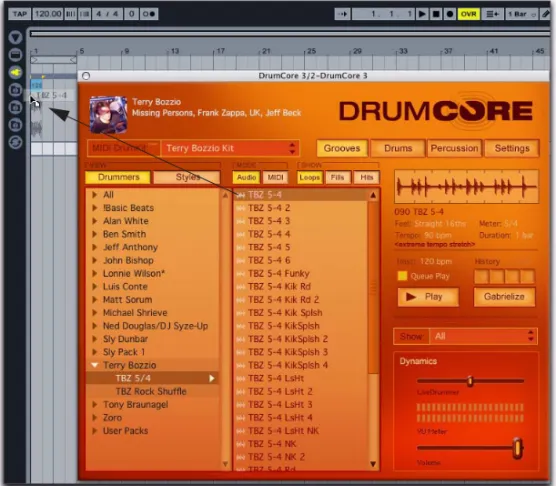
Task: Enable the Queue Play checkbox
Action: click(402, 276)
